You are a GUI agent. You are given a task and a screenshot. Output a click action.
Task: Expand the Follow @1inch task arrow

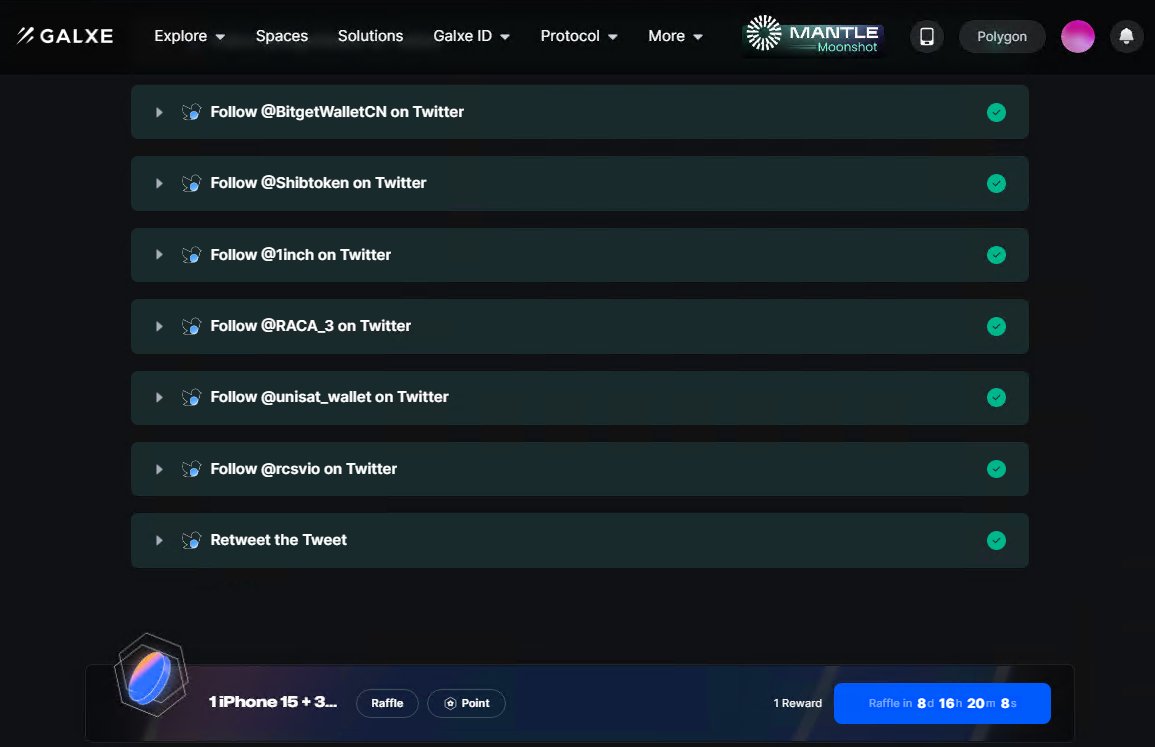point(159,254)
